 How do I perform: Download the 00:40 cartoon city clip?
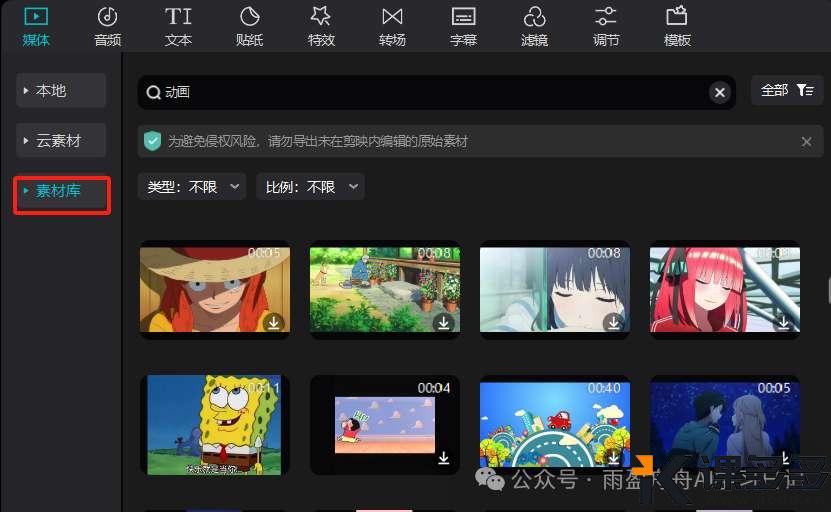point(613,457)
